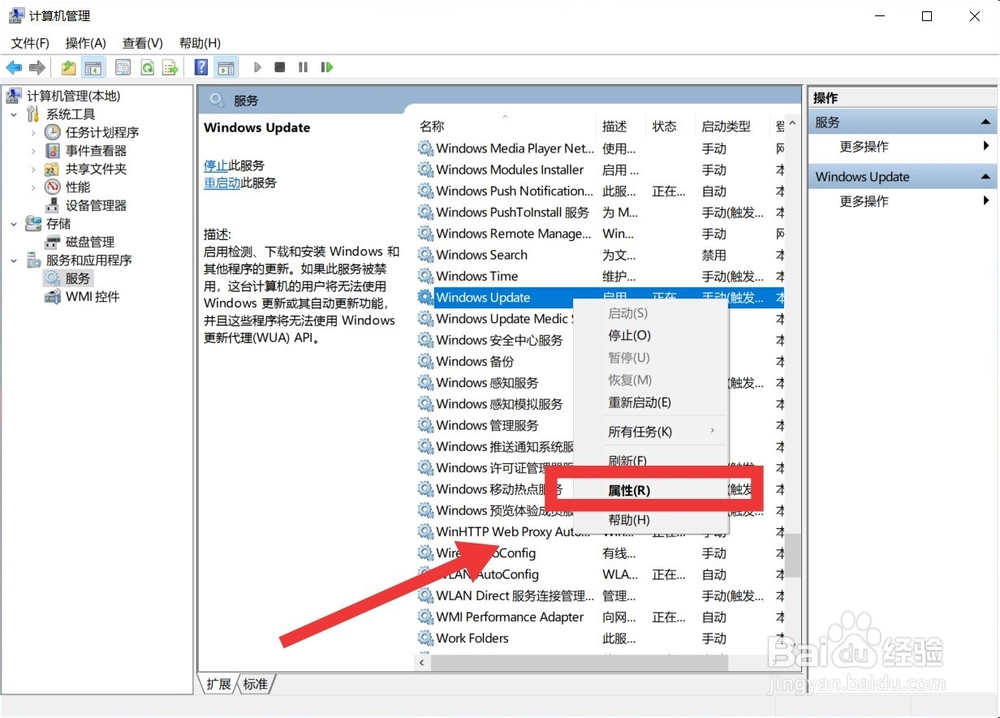Choose 帮助(H) in the context menu

(x=651, y=520)
